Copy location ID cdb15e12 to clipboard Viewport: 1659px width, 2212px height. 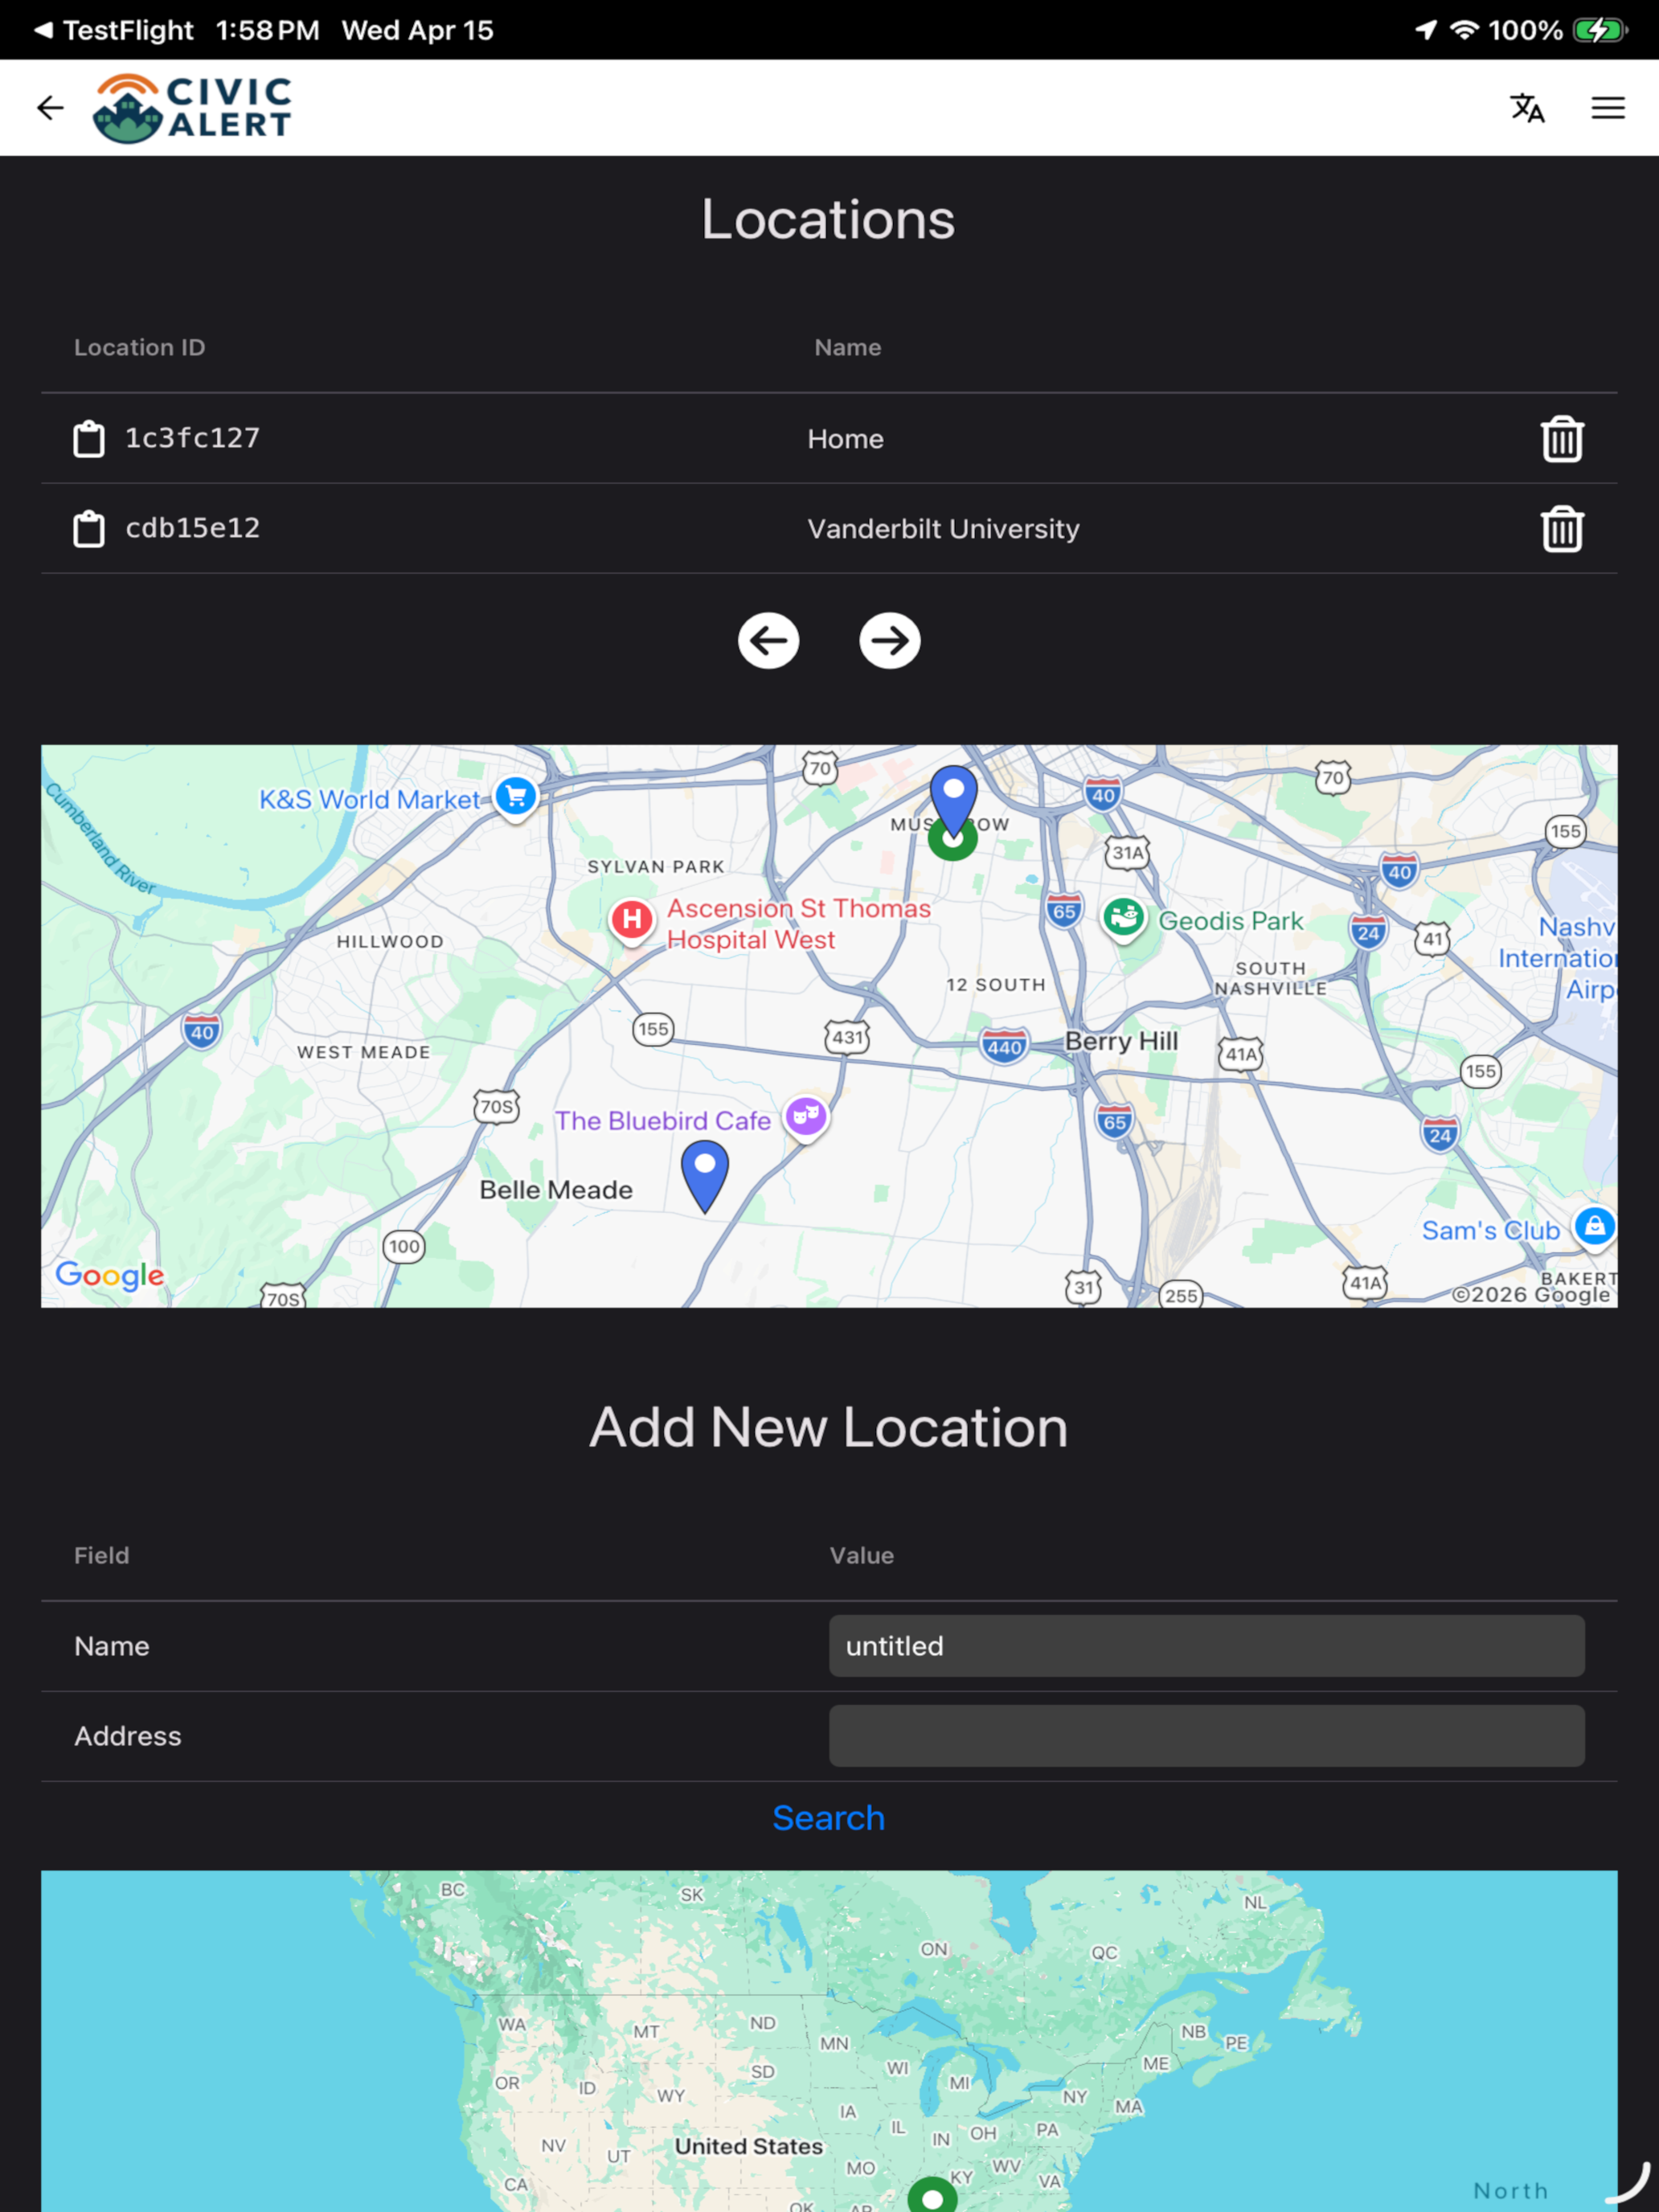click(89, 529)
